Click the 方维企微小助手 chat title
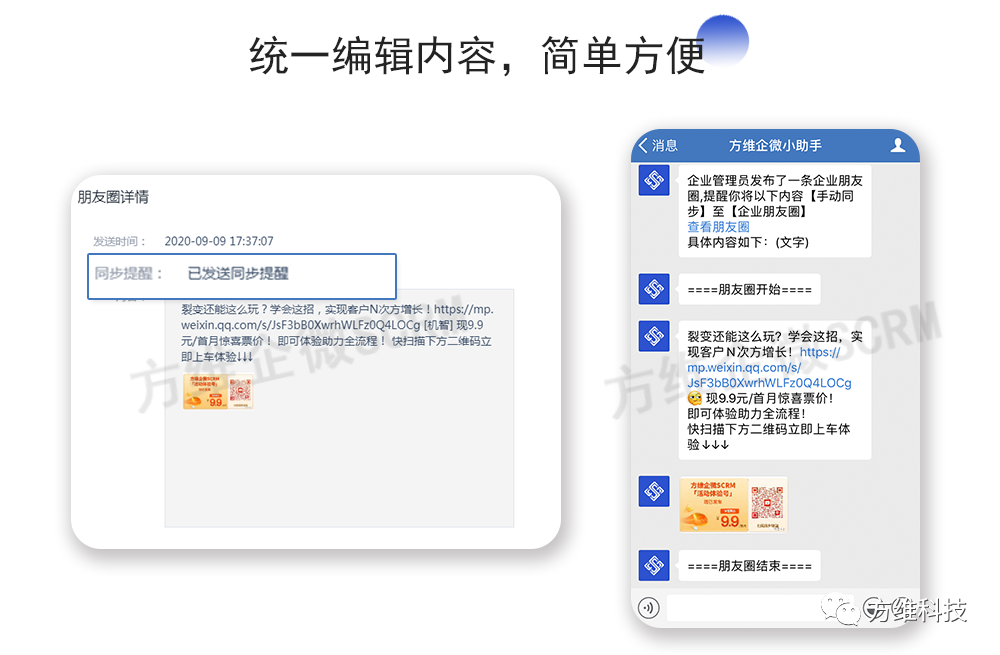1000x655 pixels. click(775, 146)
